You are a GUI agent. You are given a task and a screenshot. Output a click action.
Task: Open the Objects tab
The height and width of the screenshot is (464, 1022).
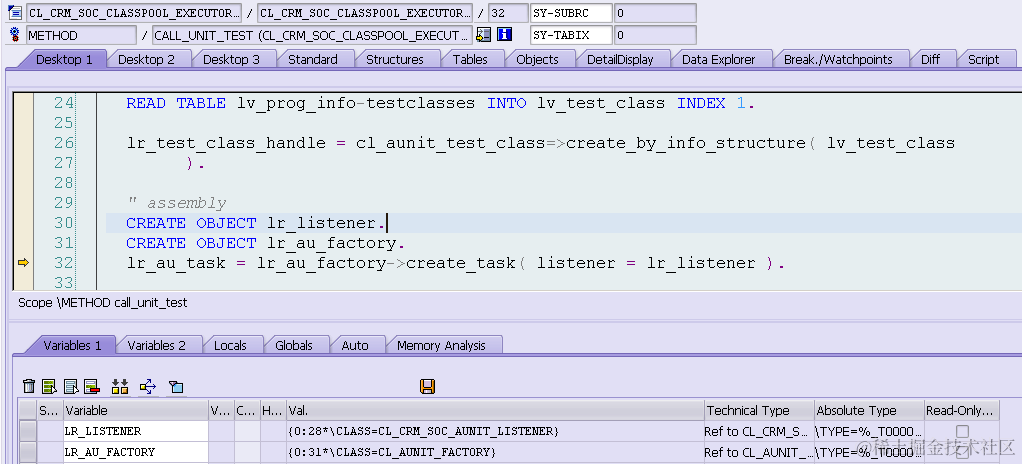pyautogui.click(x=538, y=59)
